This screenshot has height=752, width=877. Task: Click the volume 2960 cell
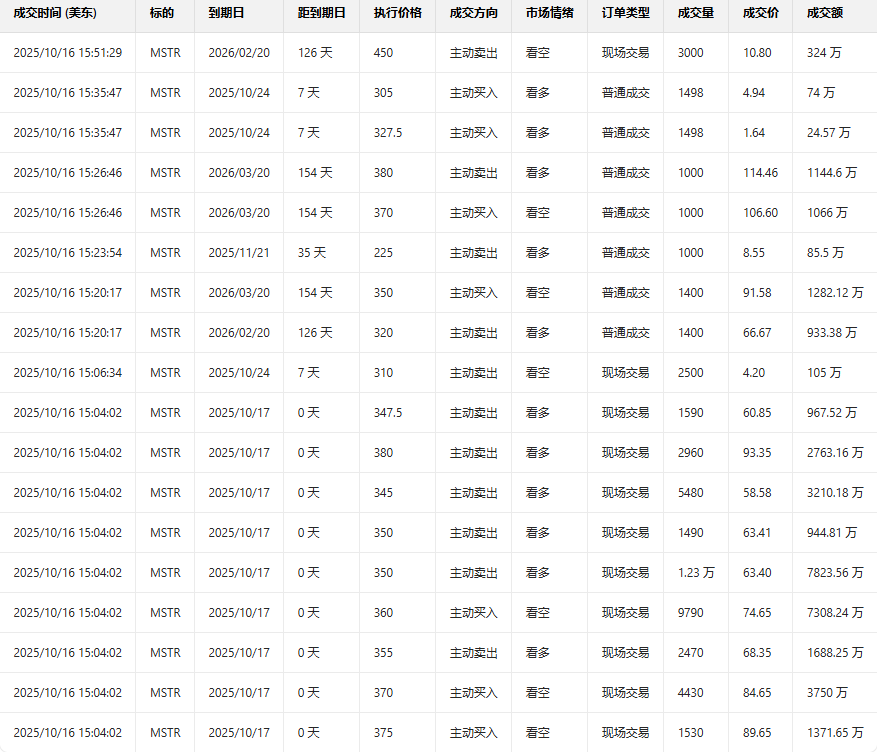[x=691, y=453]
